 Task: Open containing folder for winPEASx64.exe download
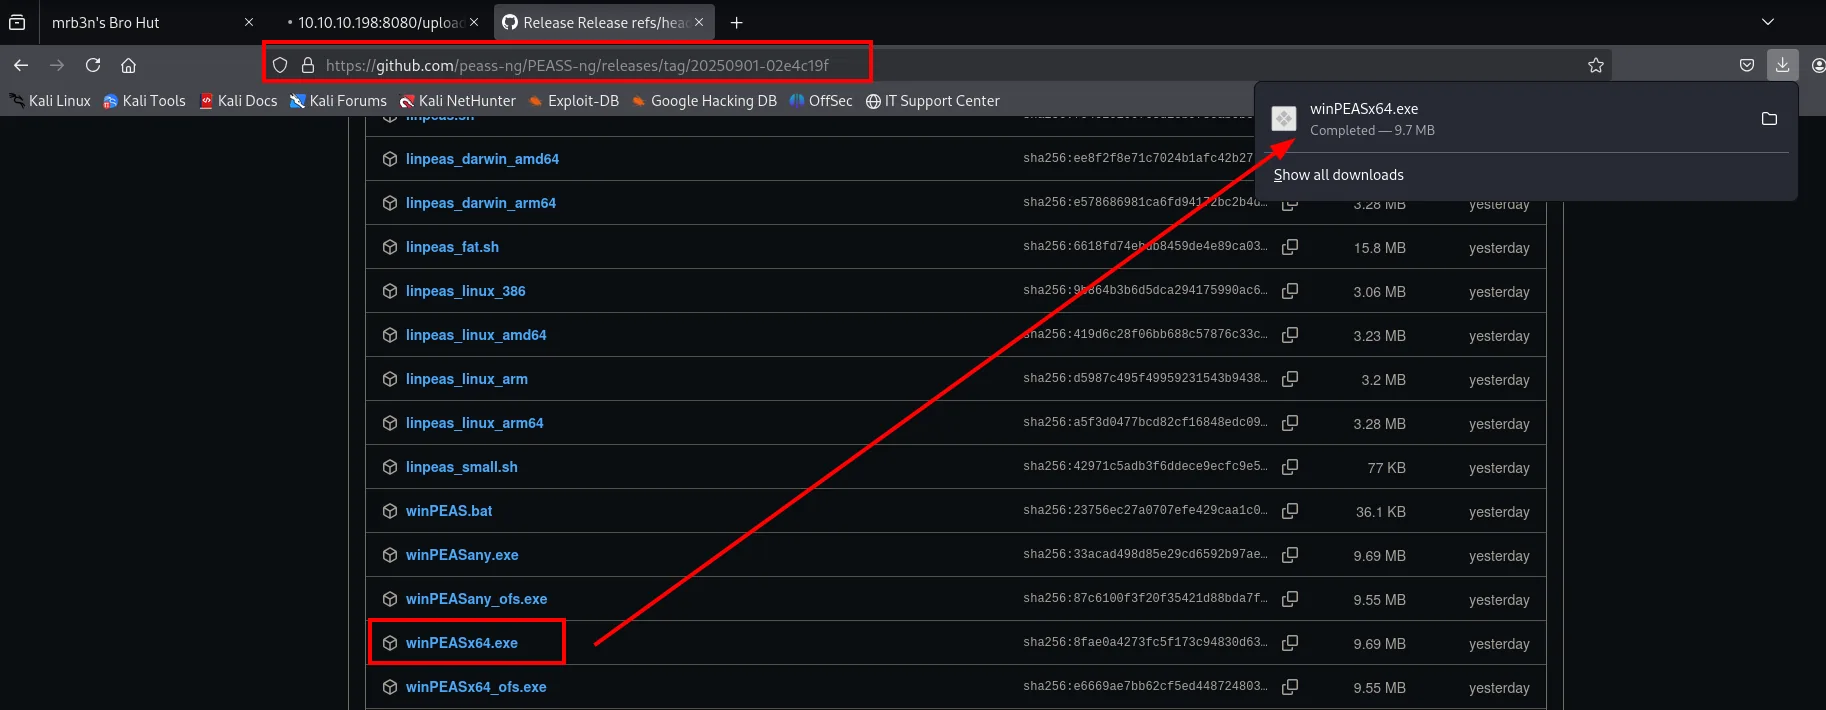click(x=1769, y=118)
